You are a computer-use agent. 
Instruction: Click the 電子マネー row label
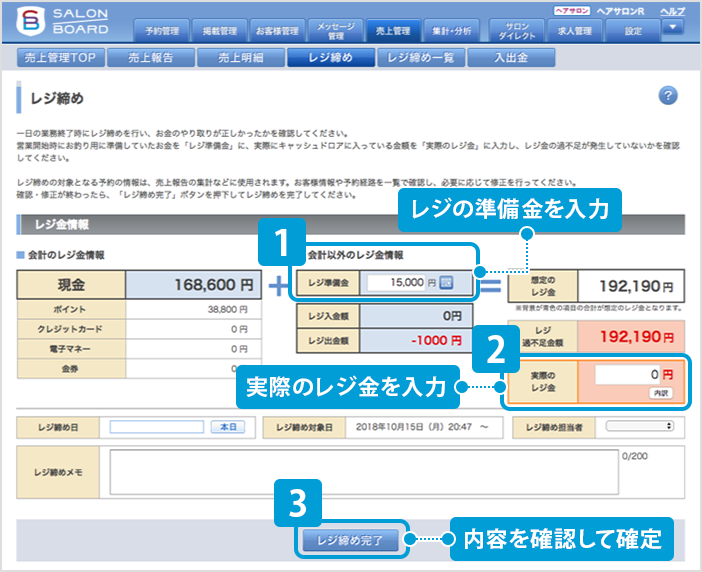click(70, 349)
